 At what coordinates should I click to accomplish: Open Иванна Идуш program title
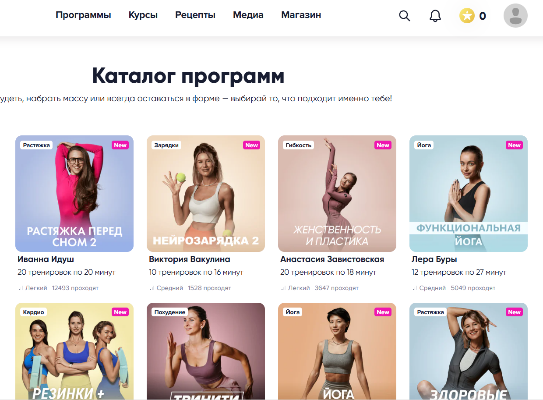coord(46,259)
